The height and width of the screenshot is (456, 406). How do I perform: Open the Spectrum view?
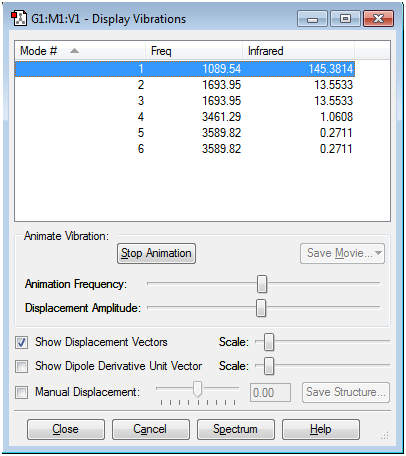(x=236, y=429)
